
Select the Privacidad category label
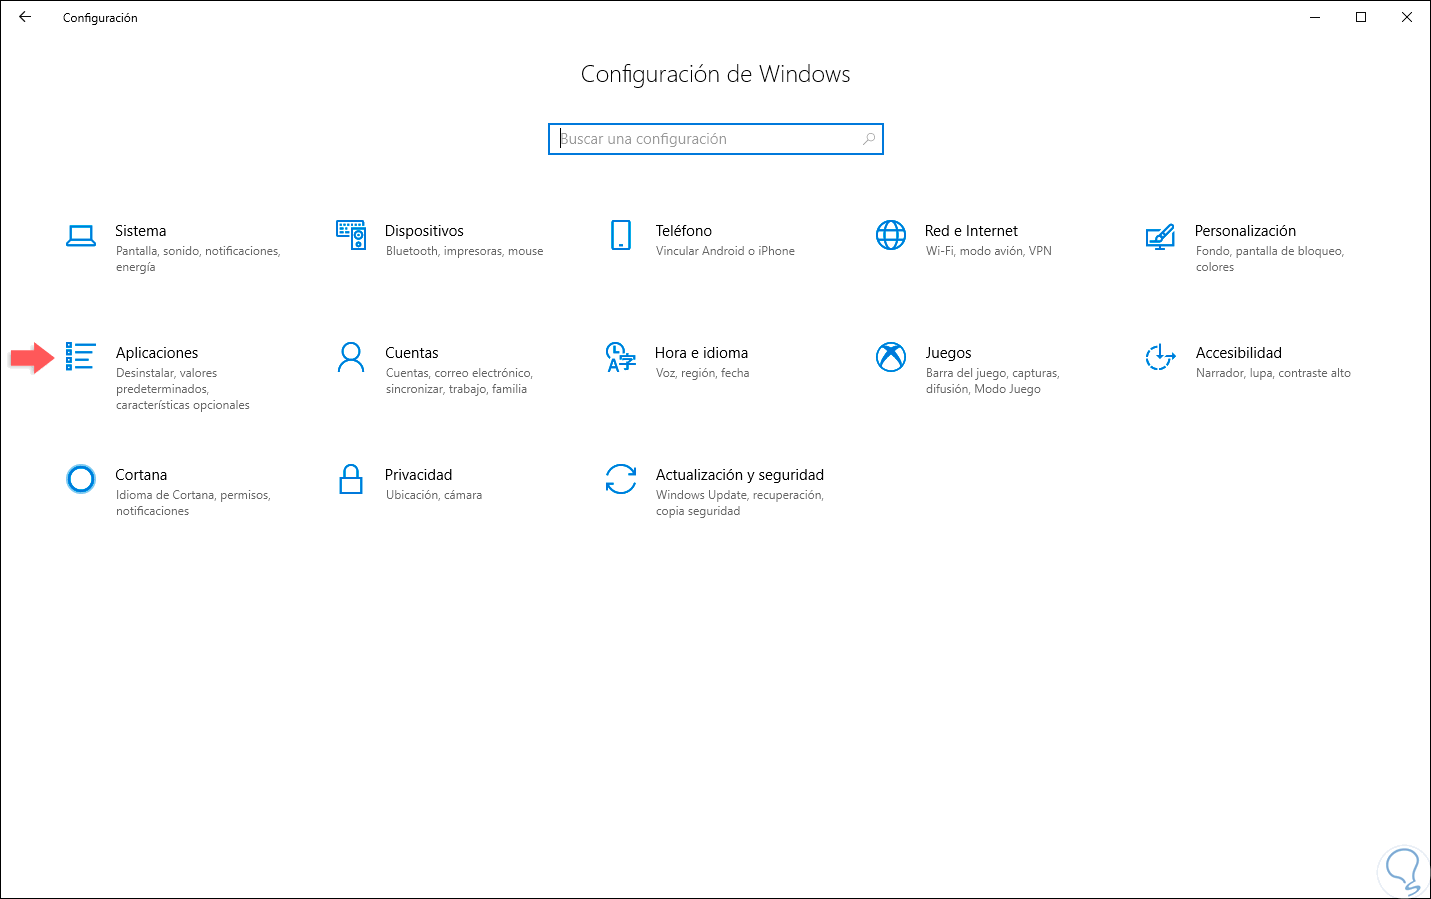point(419,475)
